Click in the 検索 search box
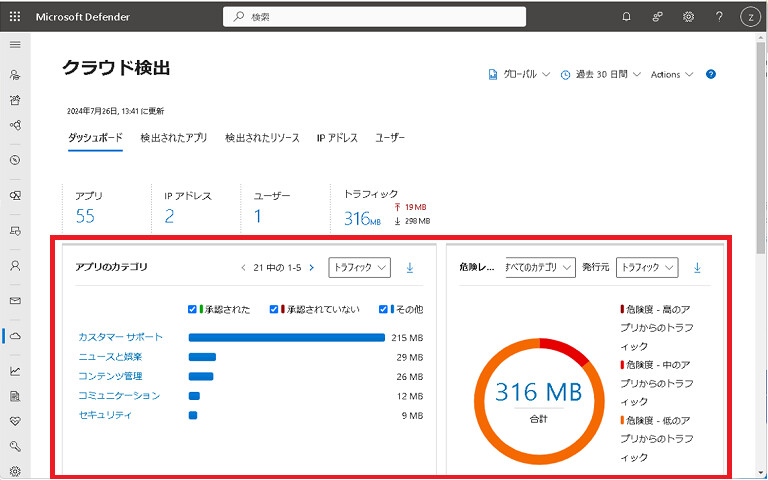The image size is (768, 480). click(x=375, y=17)
